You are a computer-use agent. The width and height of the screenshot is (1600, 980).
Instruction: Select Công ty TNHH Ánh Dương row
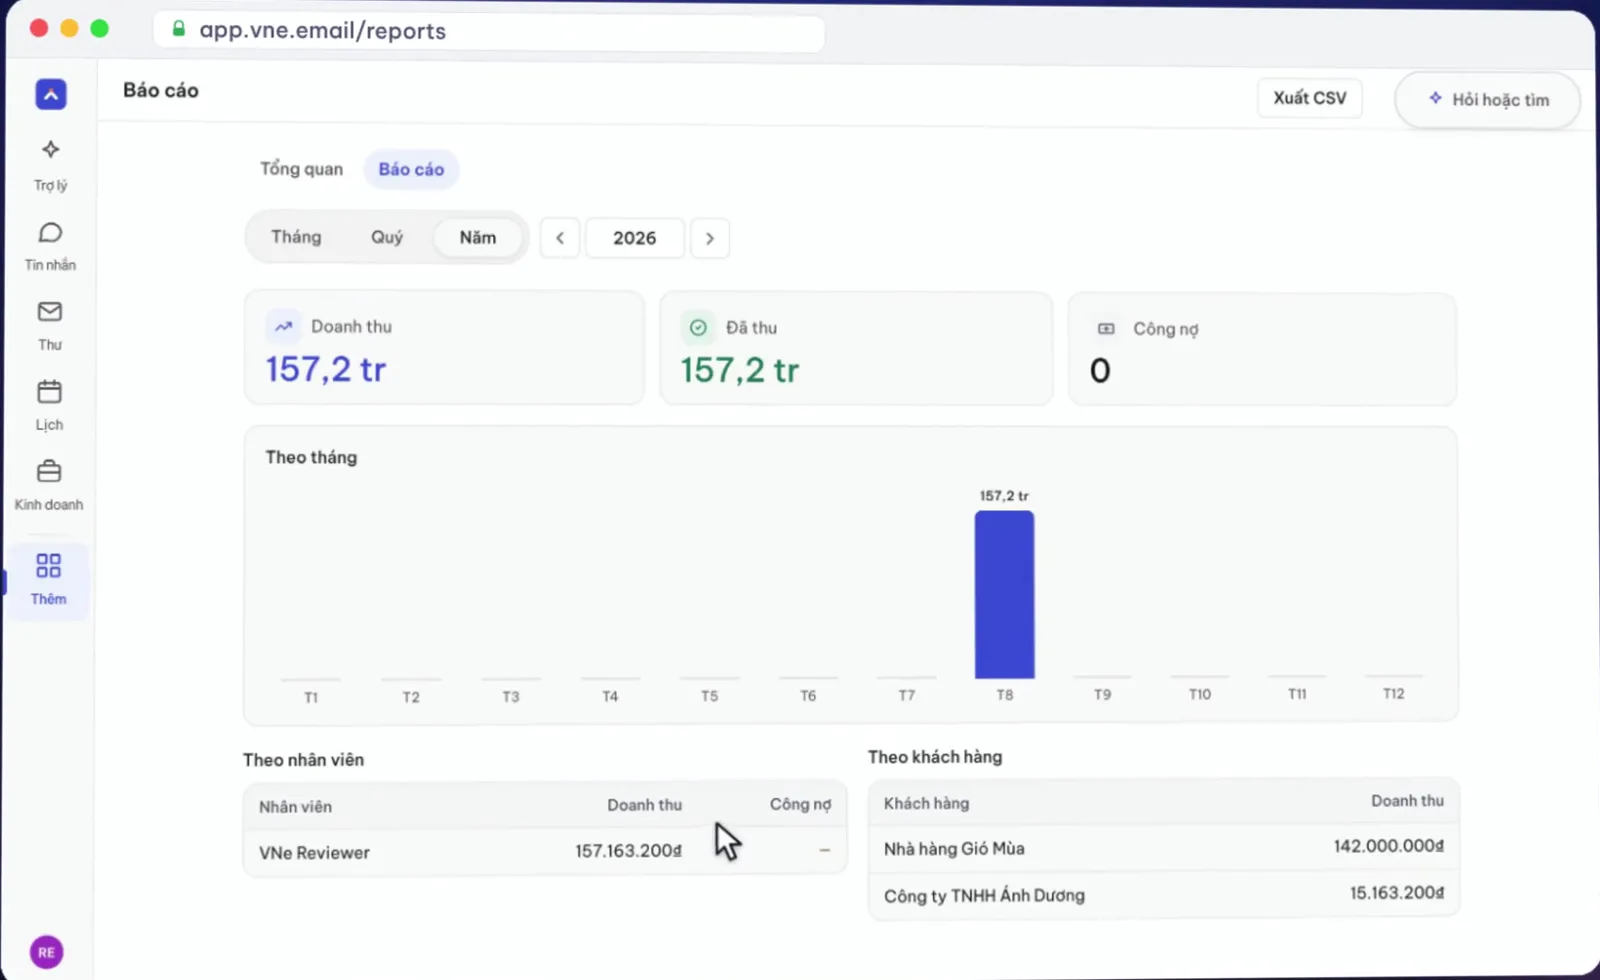click(x=1163, y=894)
